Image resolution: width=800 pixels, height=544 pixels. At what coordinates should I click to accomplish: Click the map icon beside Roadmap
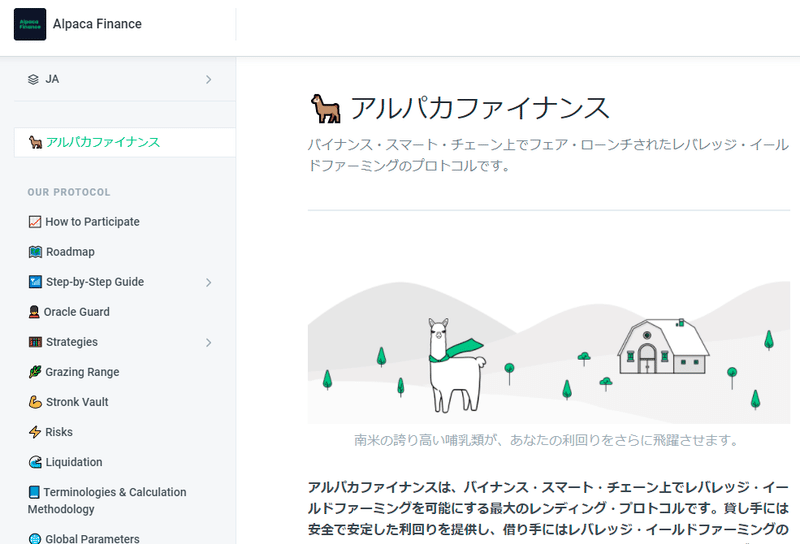(x=35, y=252)
